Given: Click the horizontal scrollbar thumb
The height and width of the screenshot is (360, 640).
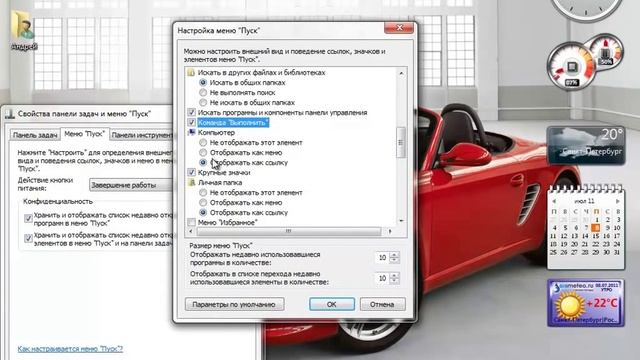Looking at the screenshot, I should click(289, 231).
